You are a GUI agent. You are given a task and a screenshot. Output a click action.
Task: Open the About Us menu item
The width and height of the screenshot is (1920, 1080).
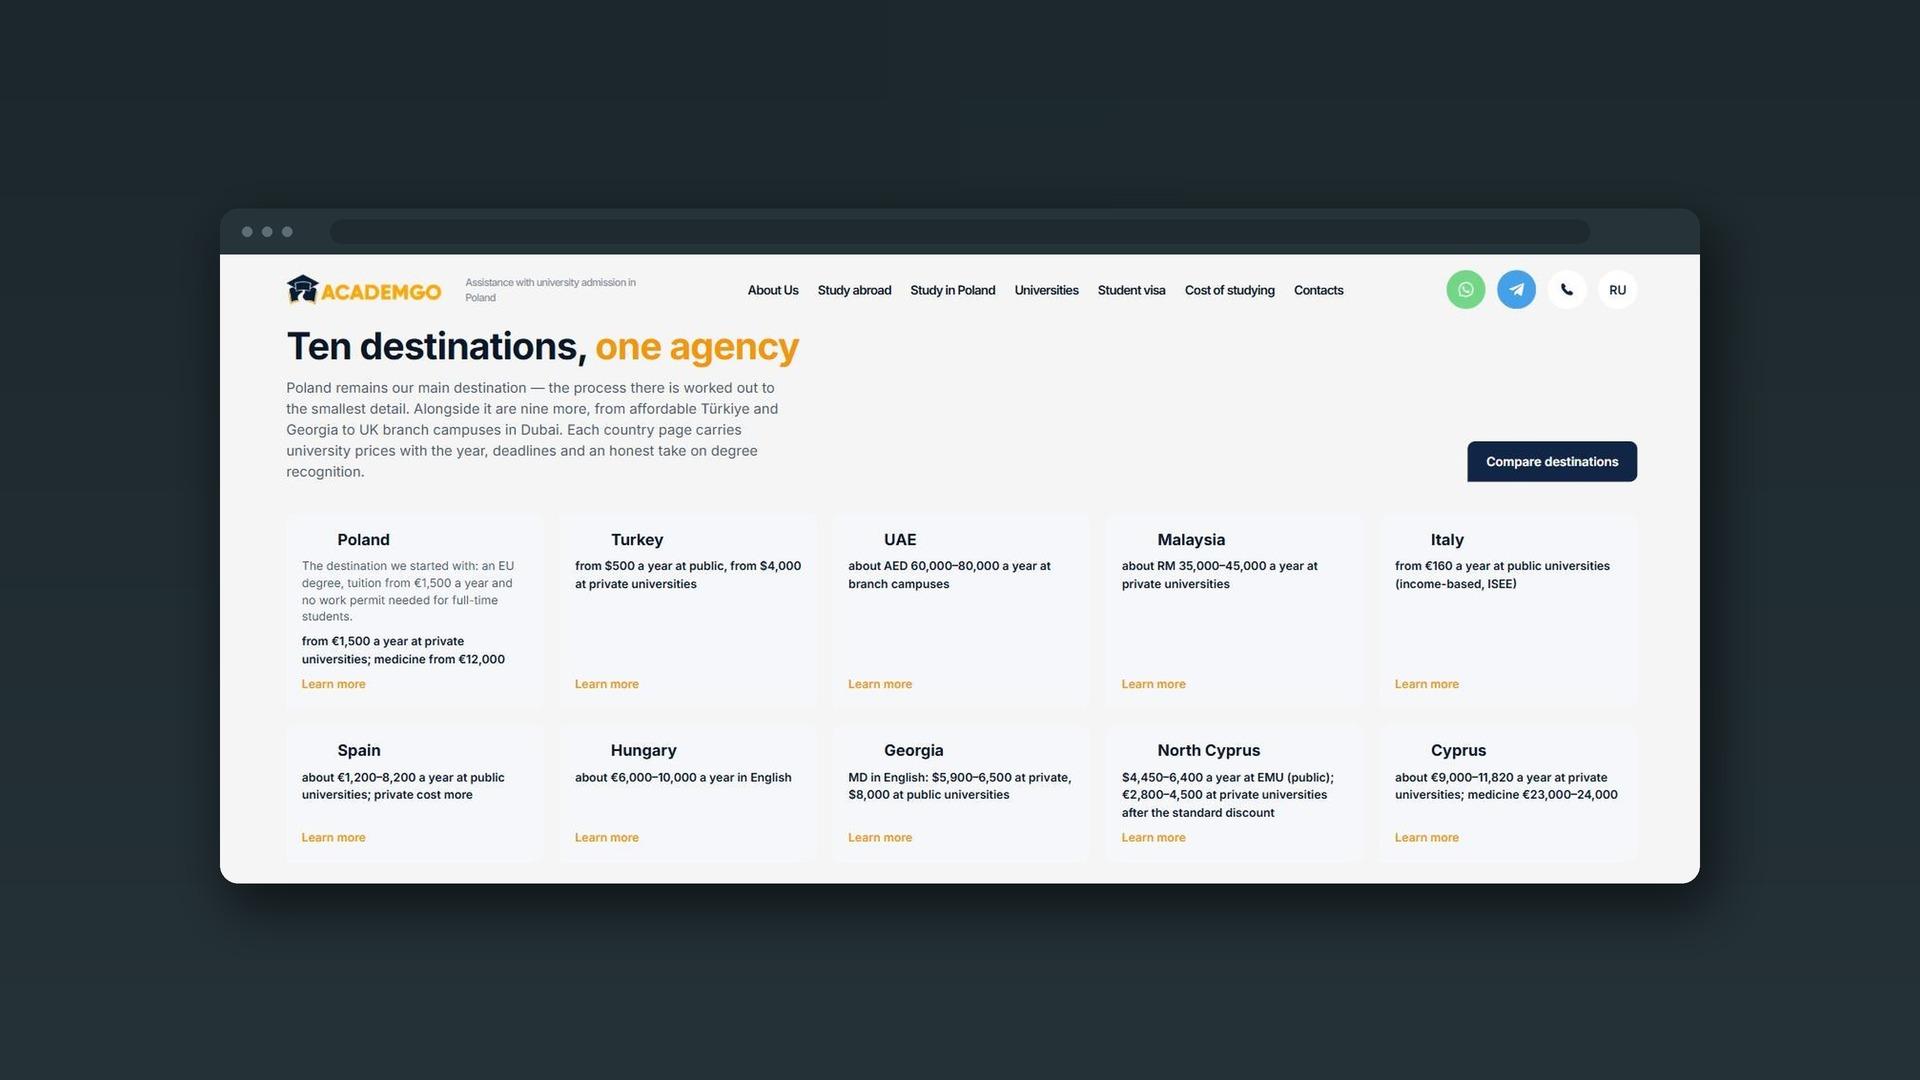[x=773, y=290]
